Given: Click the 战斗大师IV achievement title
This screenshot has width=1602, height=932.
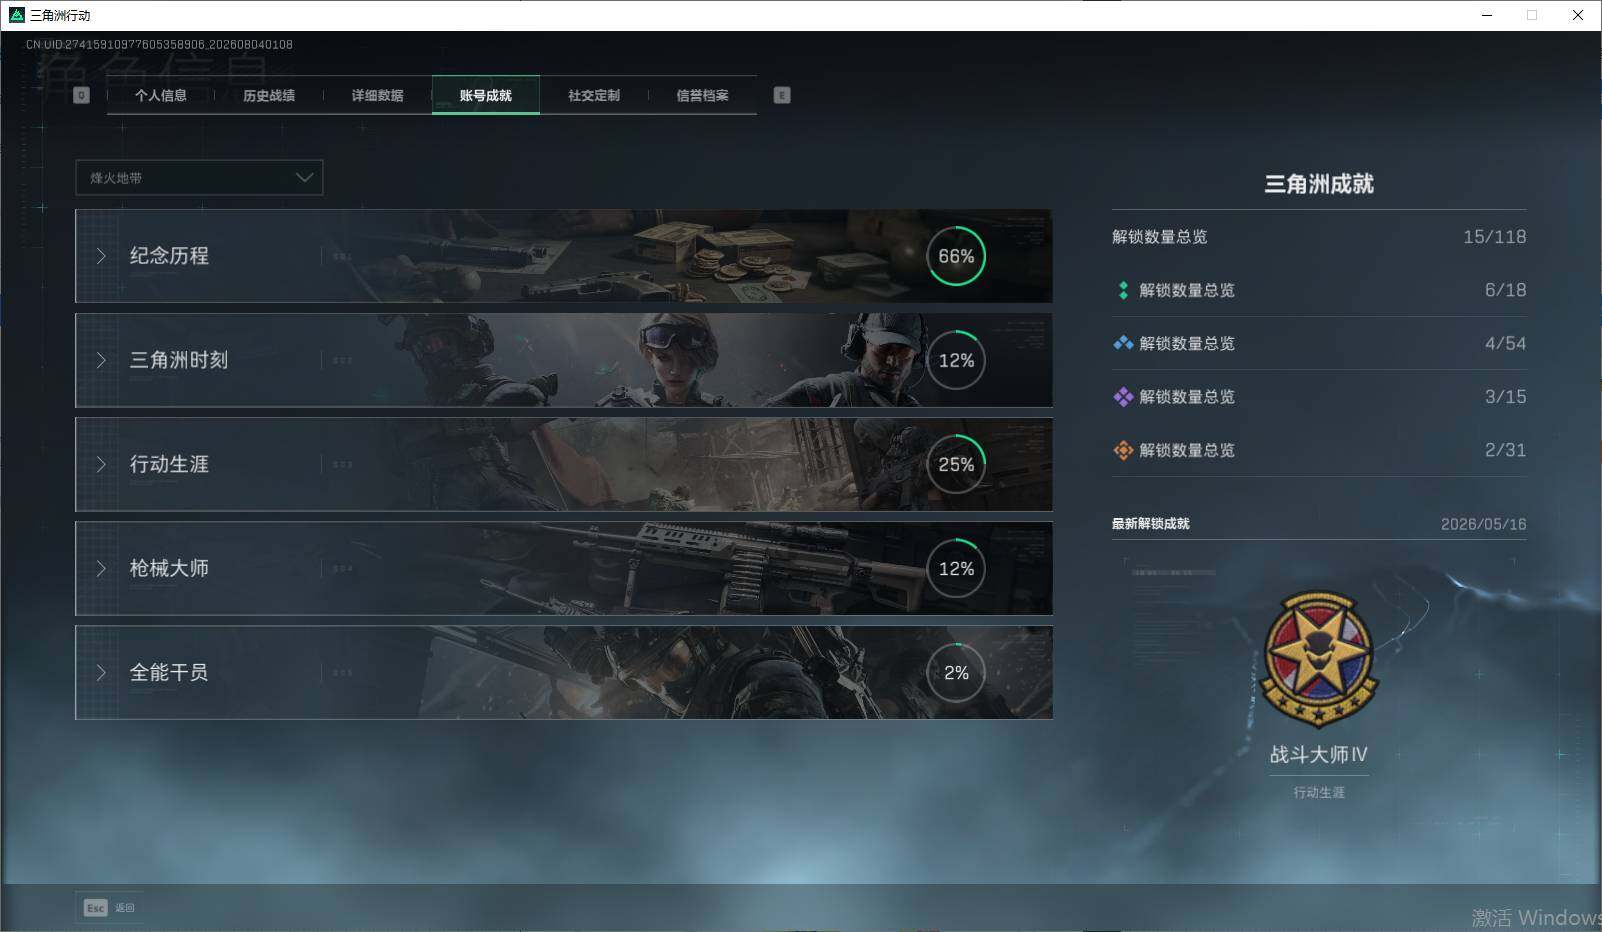Looking at the screenshot, I should pos(1318,755).
